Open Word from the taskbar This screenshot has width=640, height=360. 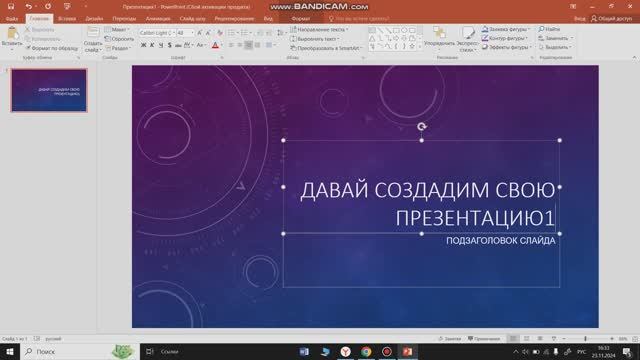(304, 351)
